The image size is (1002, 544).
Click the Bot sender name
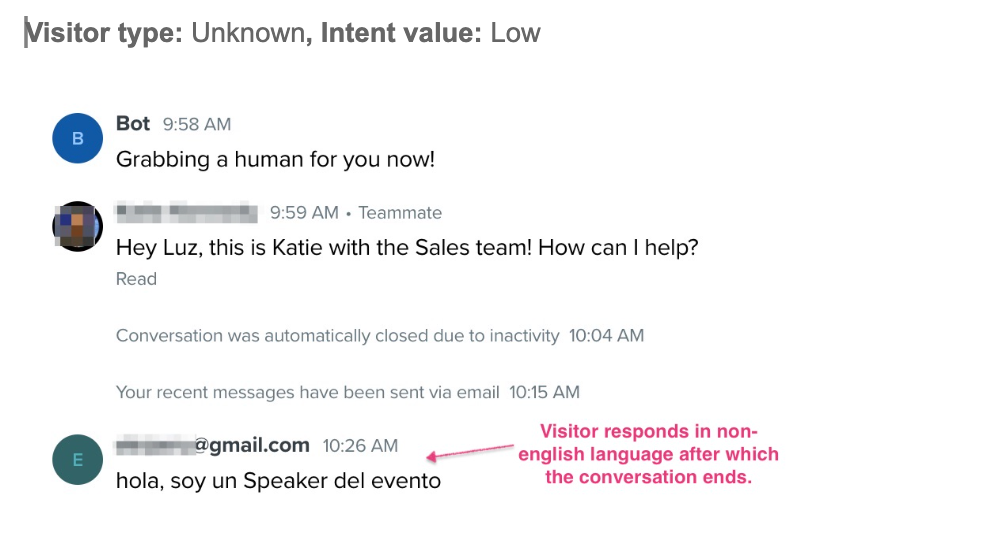tap(133, 123)
